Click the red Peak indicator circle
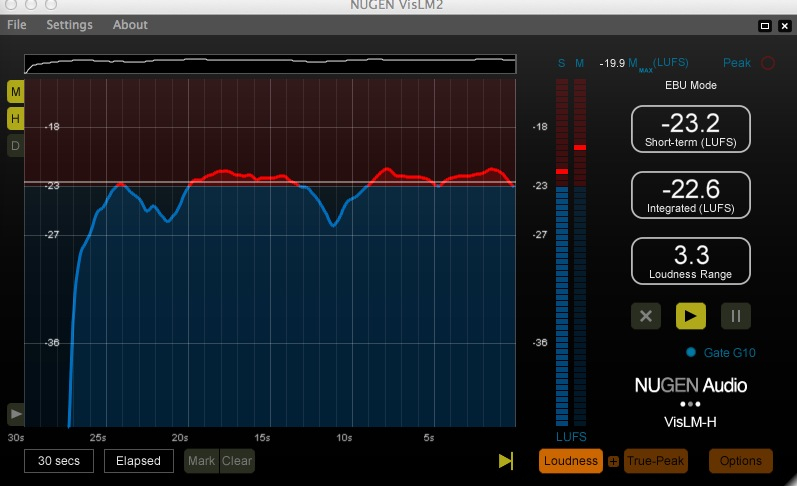Screen dimensions: 797x486 pos(768,63)
